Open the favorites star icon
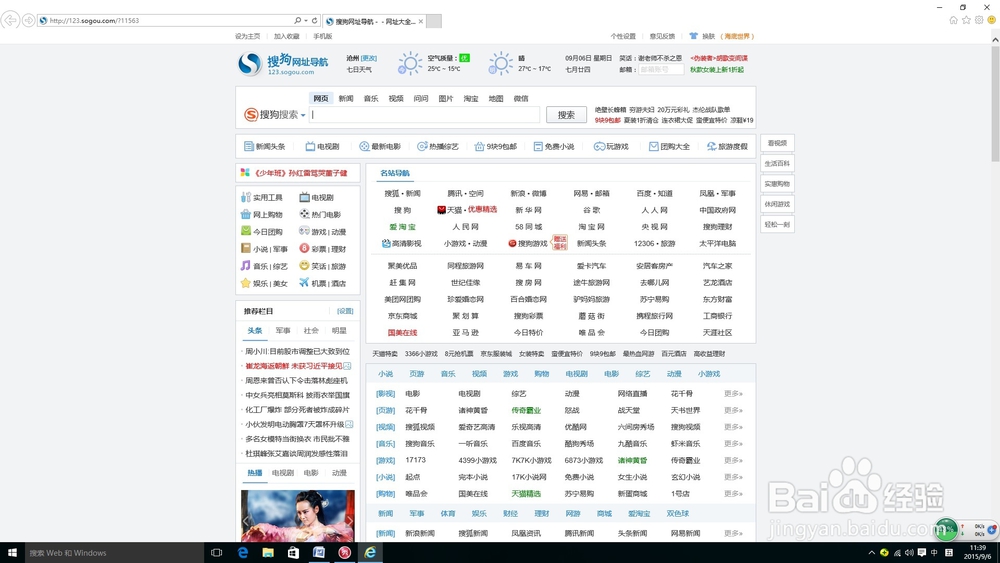The image size is (1000, 563). pyautogui.click(x=966, y=20)
